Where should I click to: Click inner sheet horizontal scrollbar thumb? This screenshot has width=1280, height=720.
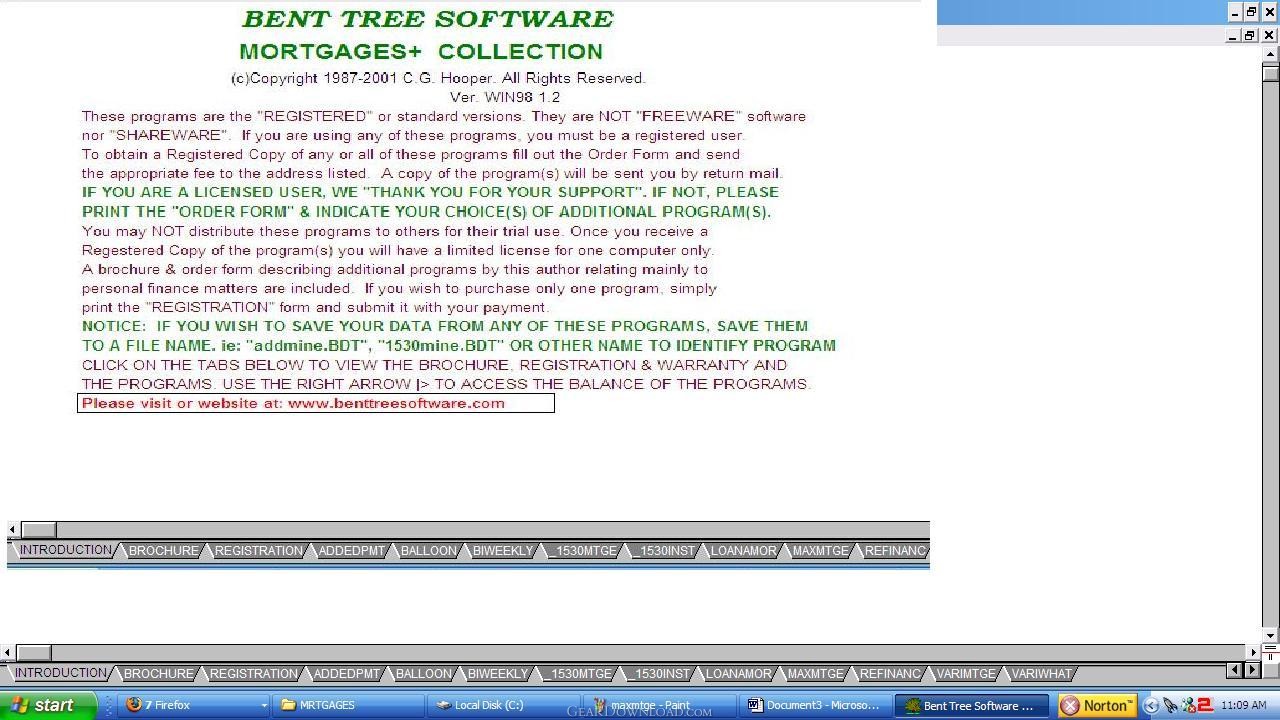[x=39, y=529]
